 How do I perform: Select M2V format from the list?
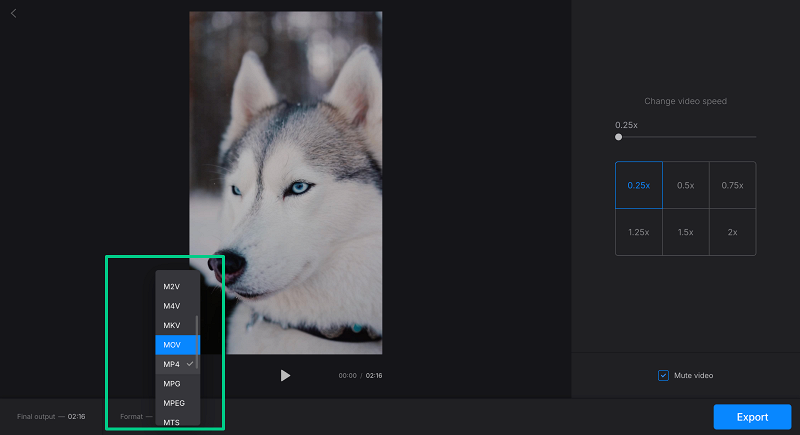coord(177,287)
